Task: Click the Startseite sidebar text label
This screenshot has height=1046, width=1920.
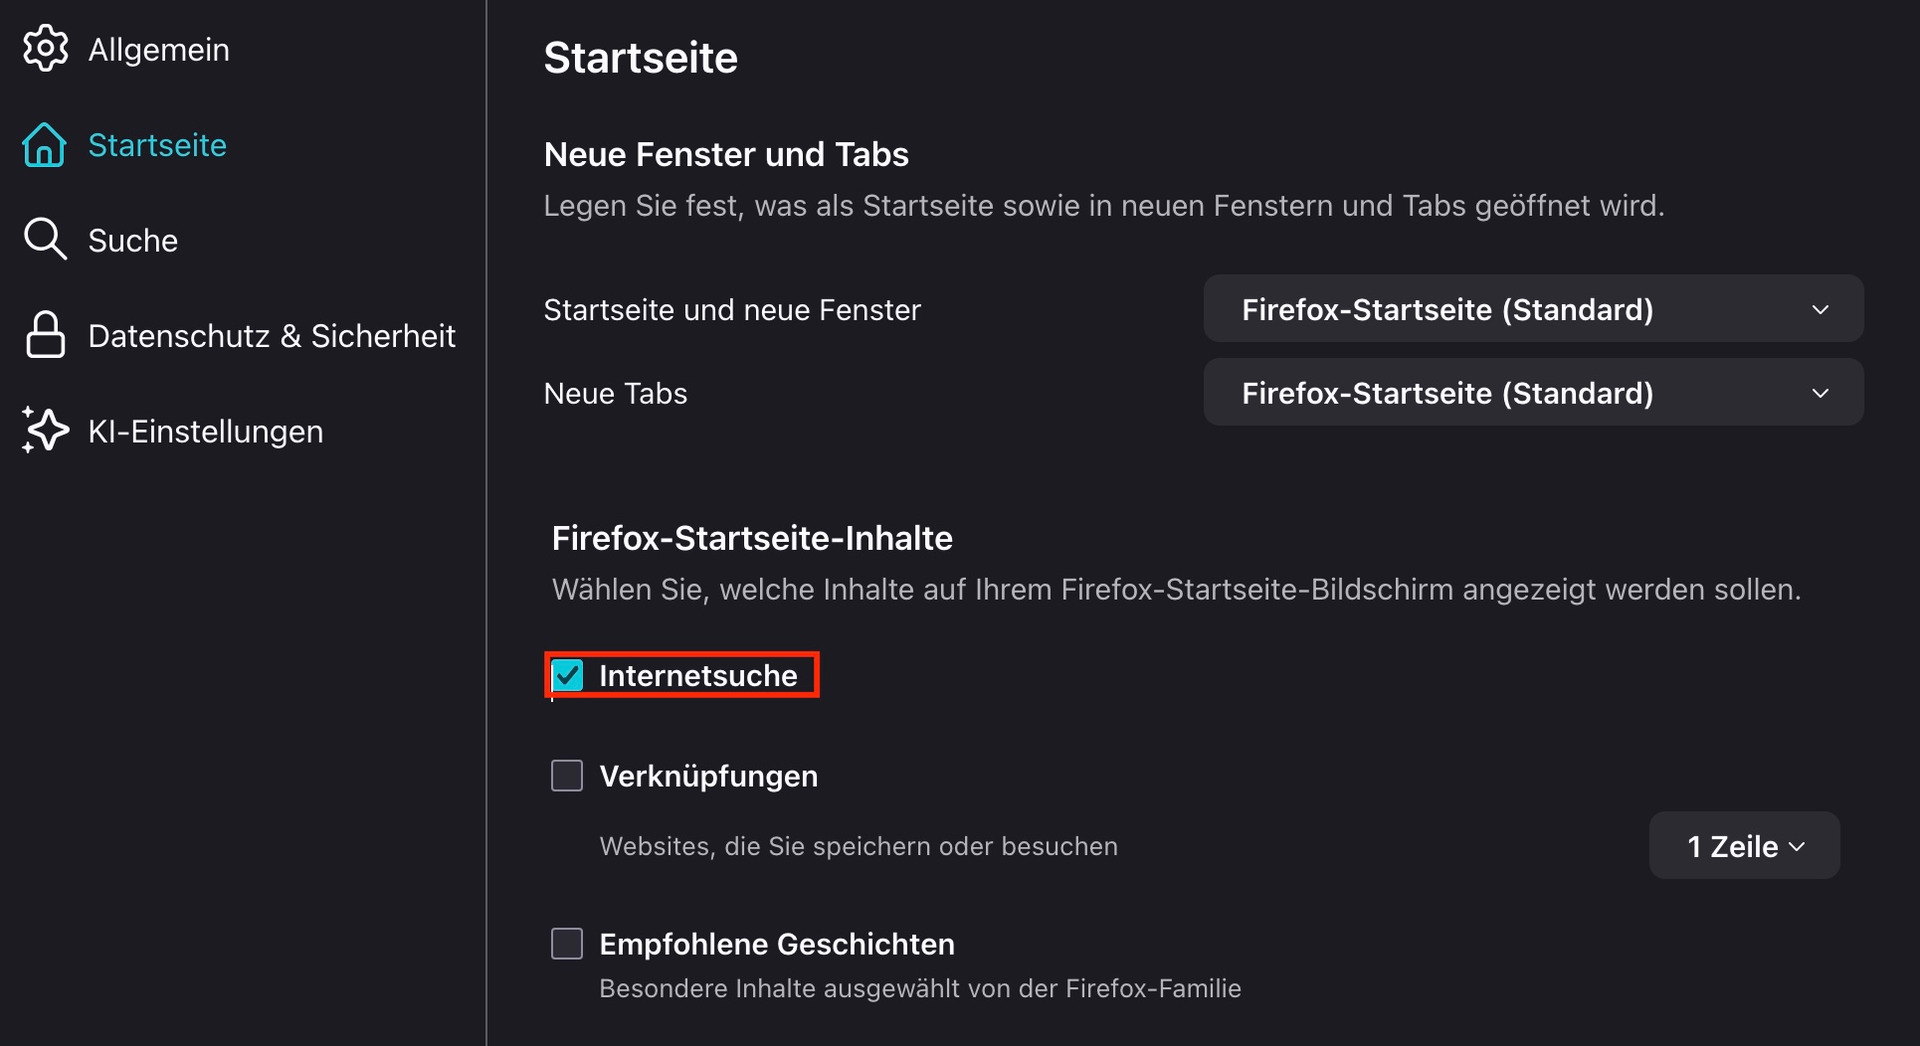Action: pyautogui.click(x=157, y=145)
